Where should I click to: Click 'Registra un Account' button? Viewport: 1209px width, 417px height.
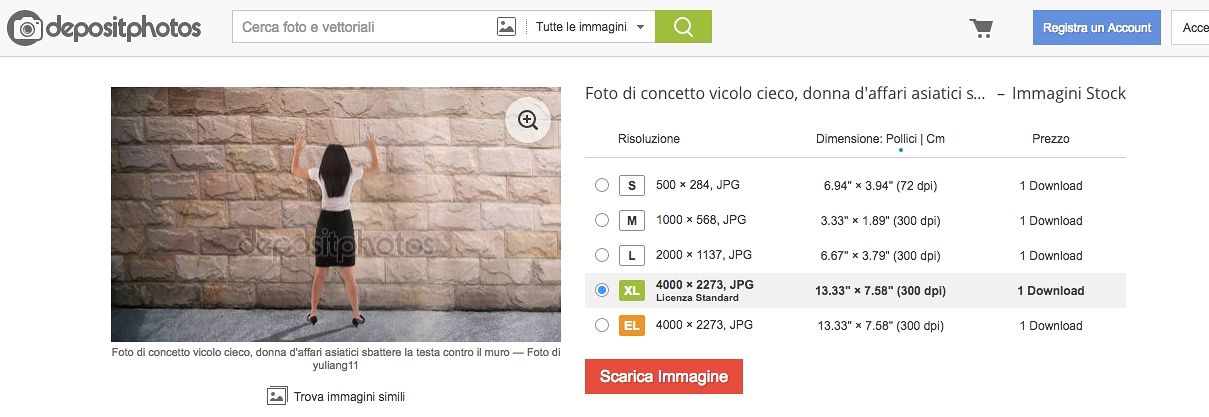click(1096, 28)
